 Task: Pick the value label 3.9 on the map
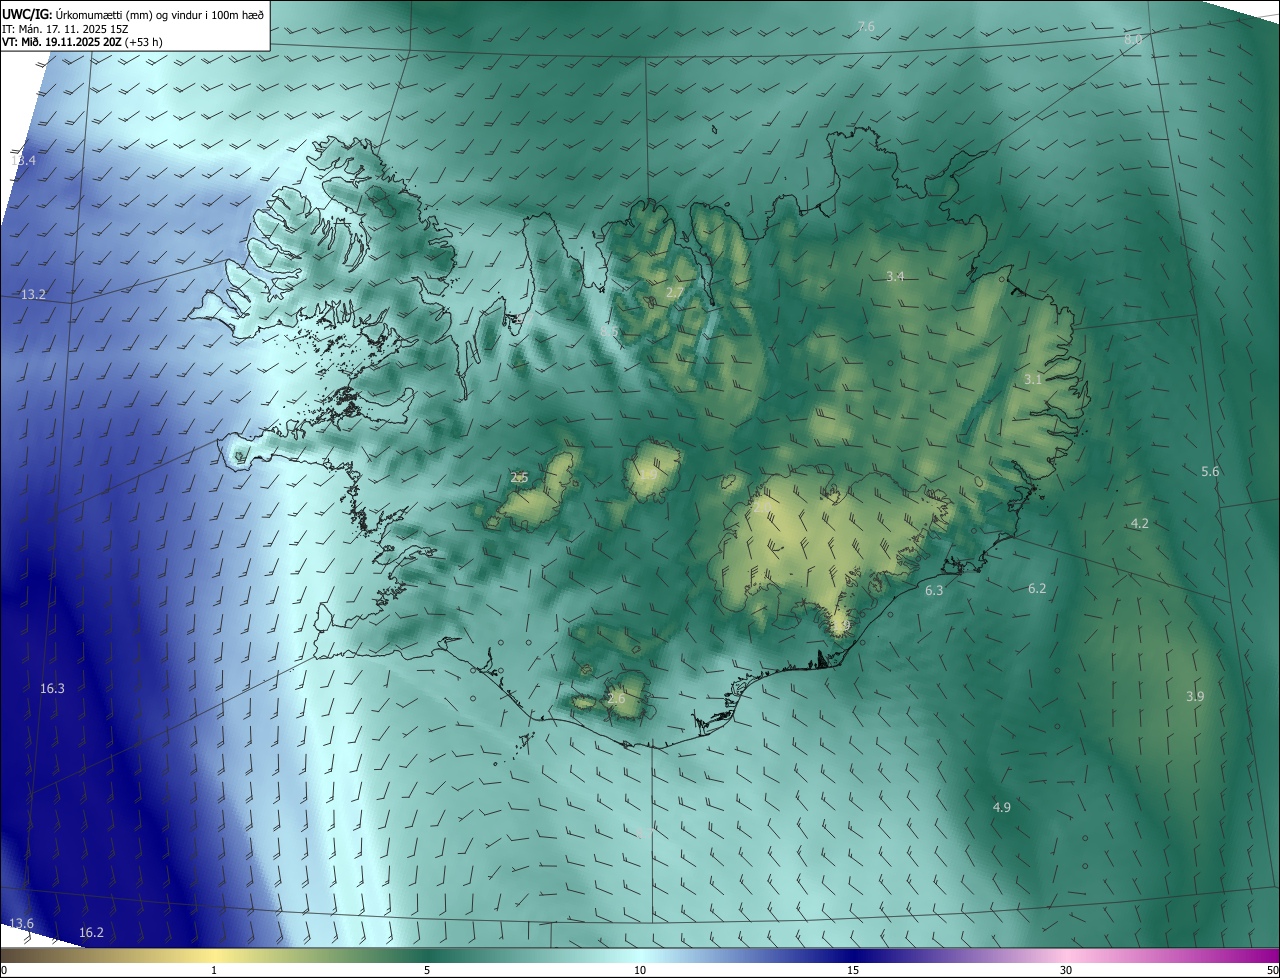point(1195,696)
